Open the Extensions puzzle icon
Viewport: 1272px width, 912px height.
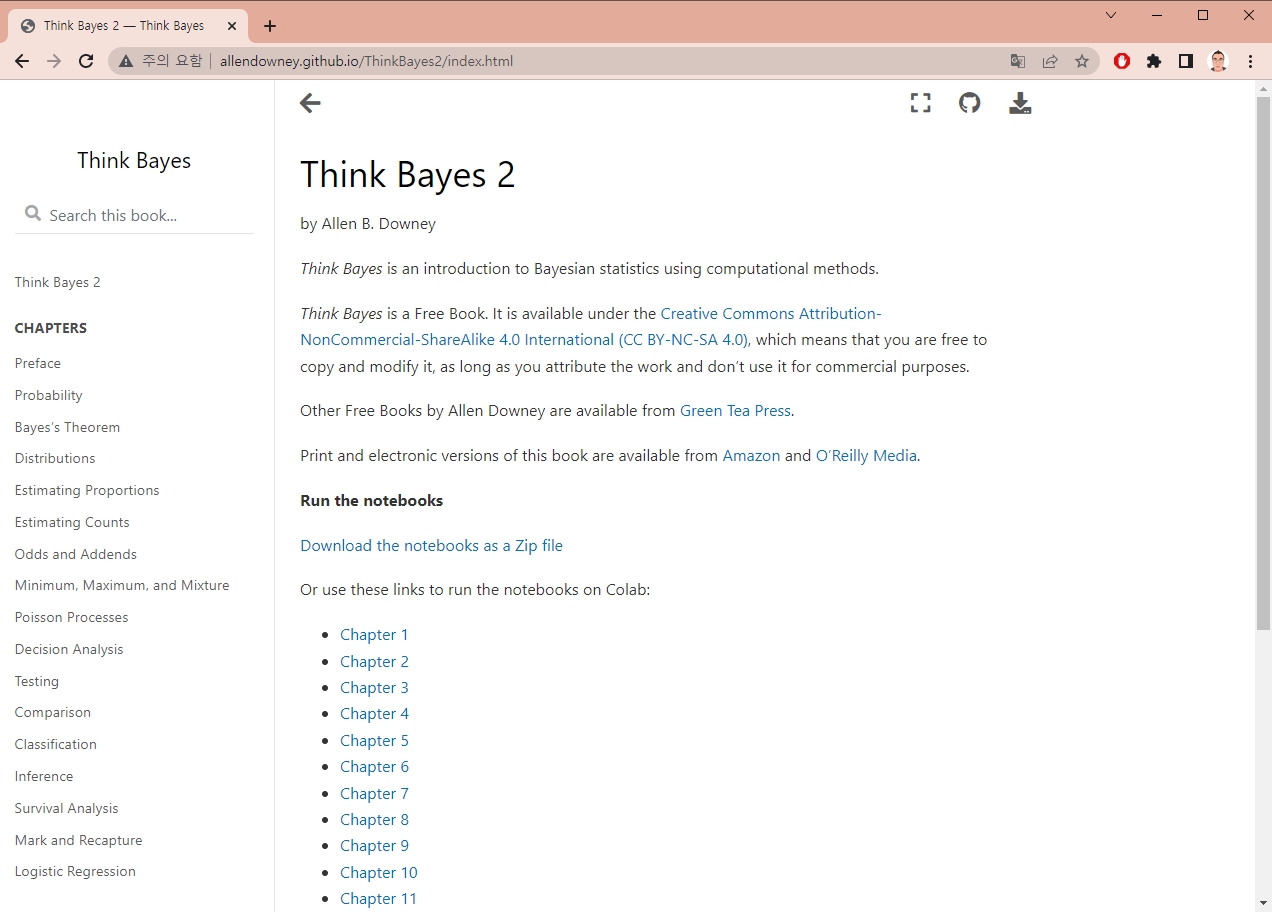click(x=1154, y=61)
